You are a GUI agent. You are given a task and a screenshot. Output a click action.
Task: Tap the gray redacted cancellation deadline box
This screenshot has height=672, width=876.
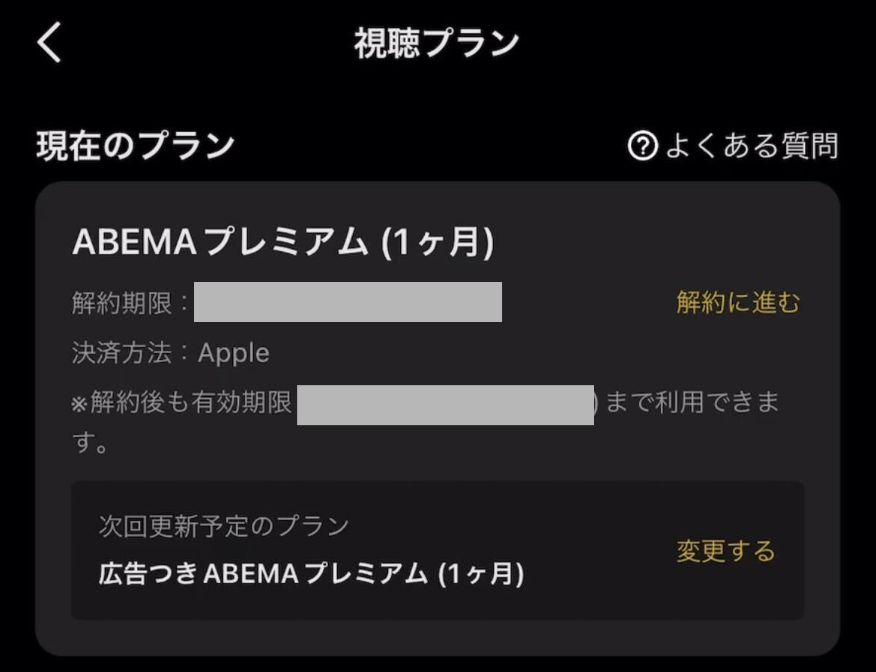coord(348,302)
